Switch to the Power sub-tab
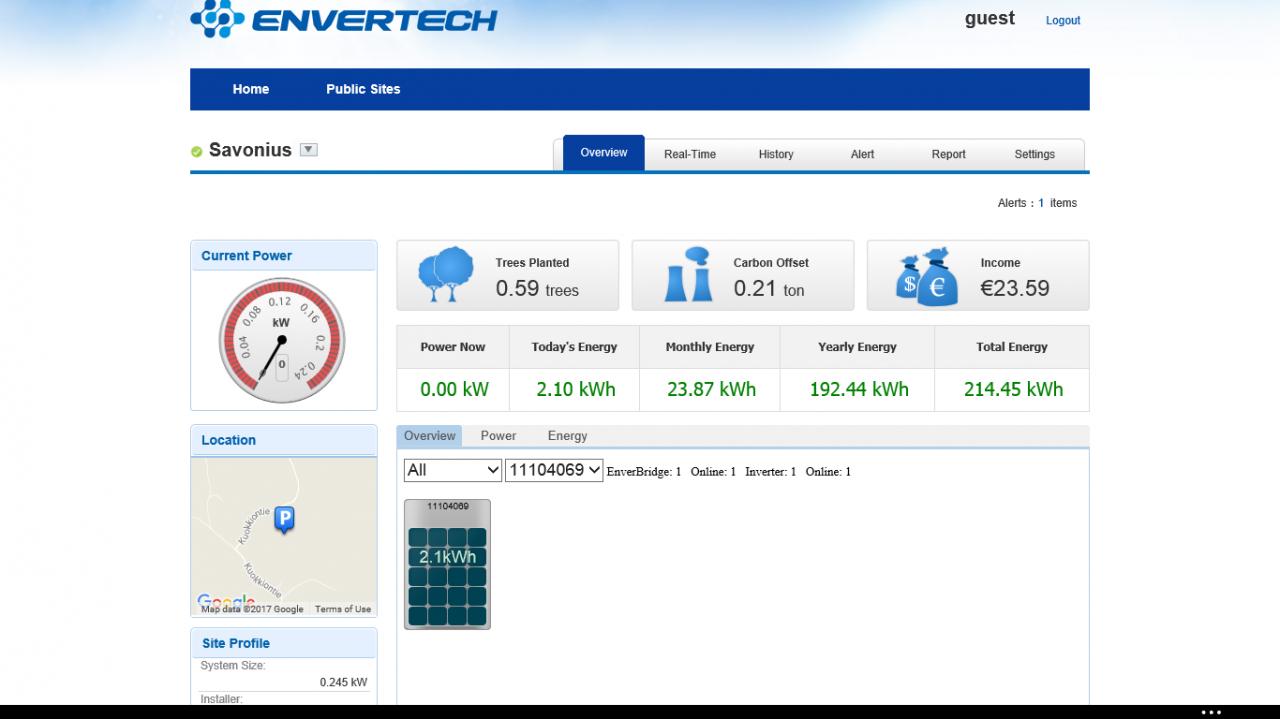 [498, 436]
